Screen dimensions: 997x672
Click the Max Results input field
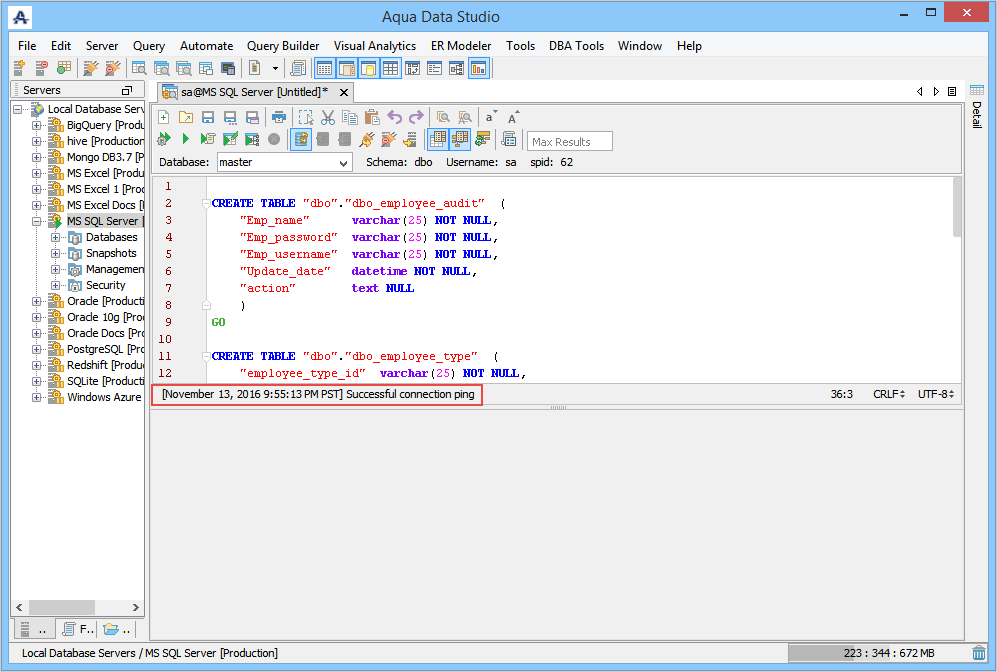570,141
